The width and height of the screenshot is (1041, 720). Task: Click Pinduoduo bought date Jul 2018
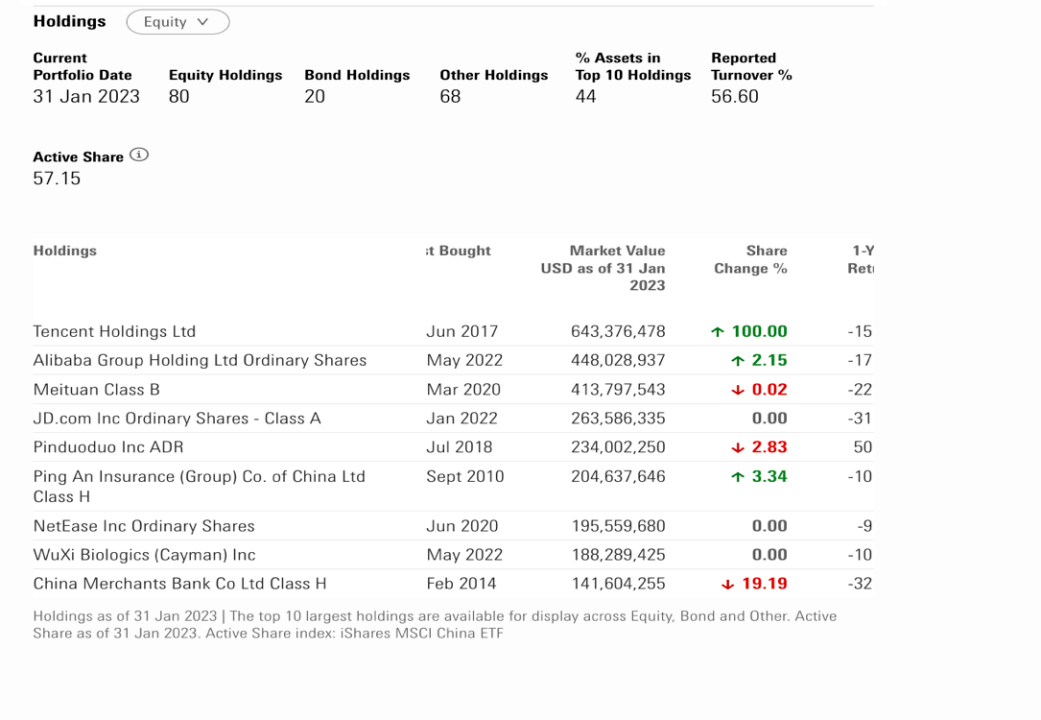point(459,447)
